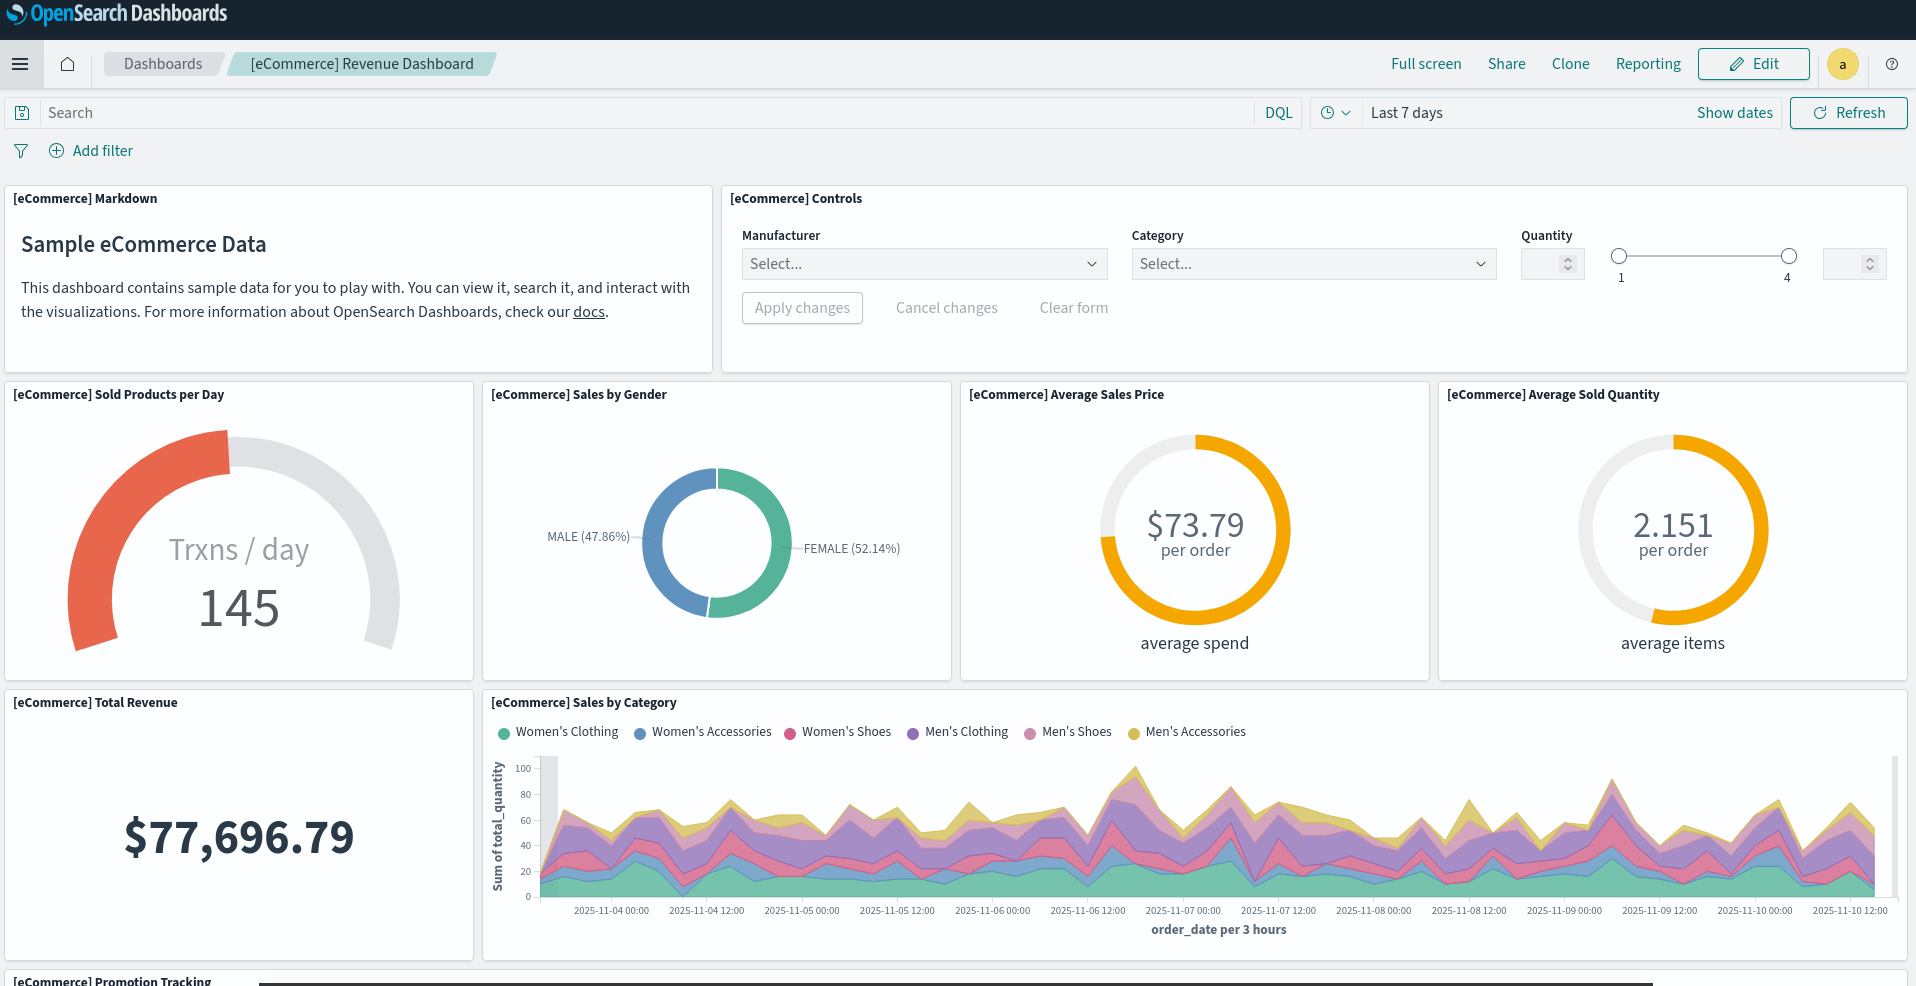Toggle Men's Accessories legend series
Screen dimensions: 1916x986
click(1187, 732)
